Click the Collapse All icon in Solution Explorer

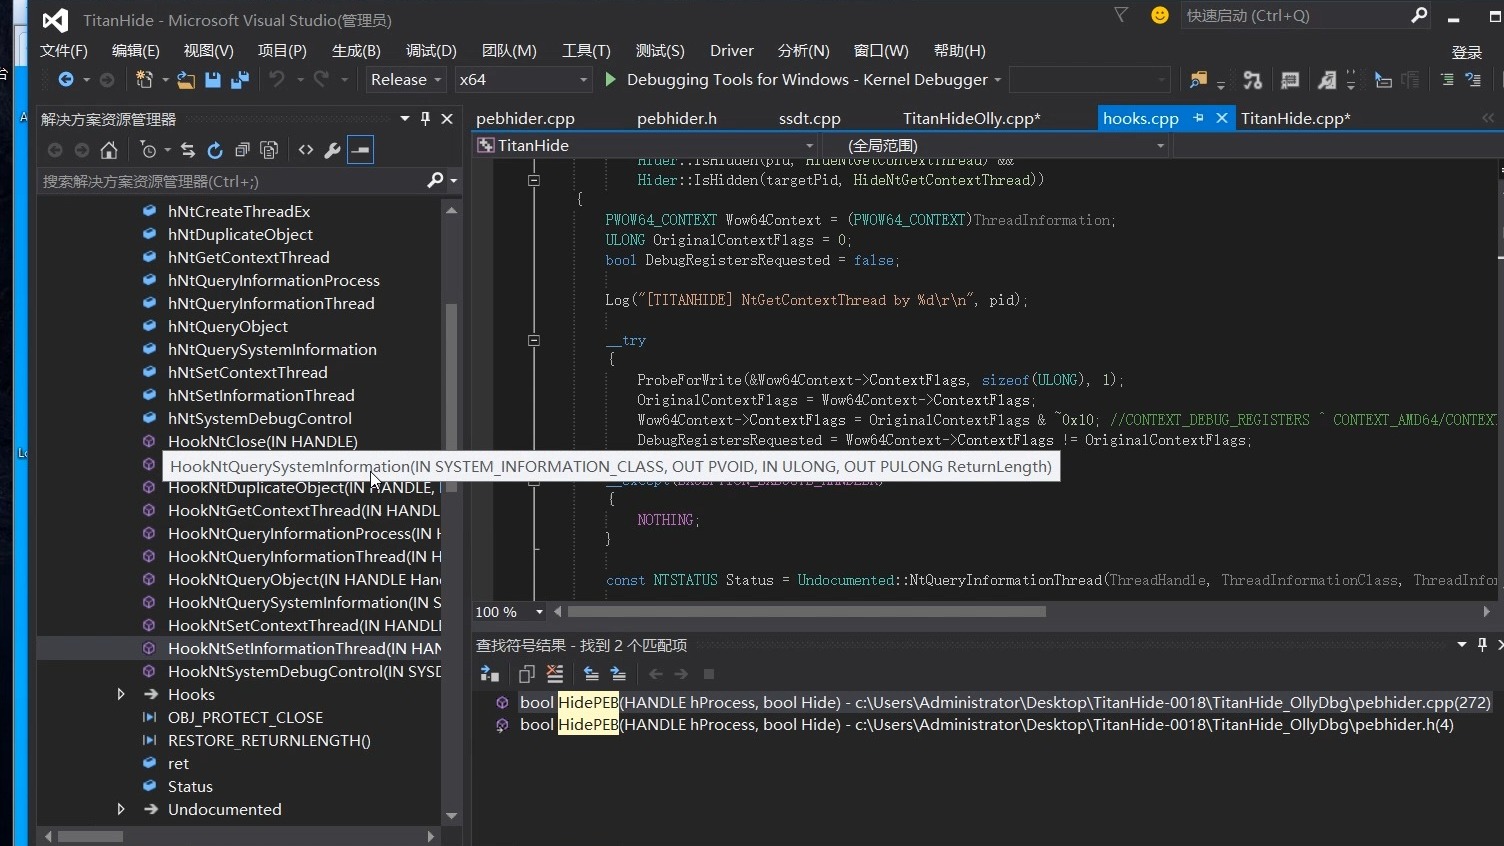pos(242,150)
